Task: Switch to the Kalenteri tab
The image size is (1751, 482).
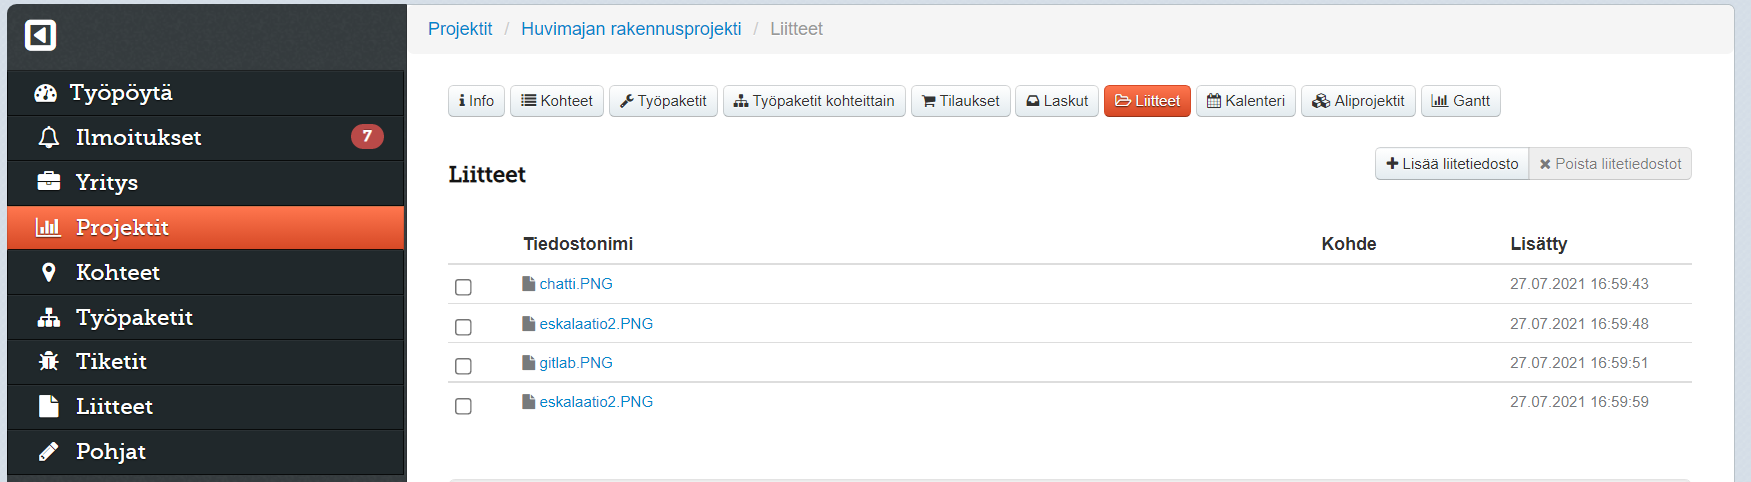Action: pos(1245,101)
